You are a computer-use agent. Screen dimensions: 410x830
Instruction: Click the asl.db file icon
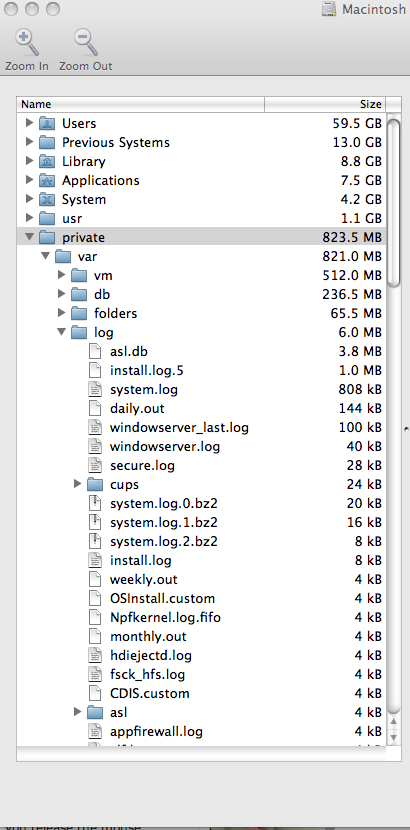tap(95, 351)
